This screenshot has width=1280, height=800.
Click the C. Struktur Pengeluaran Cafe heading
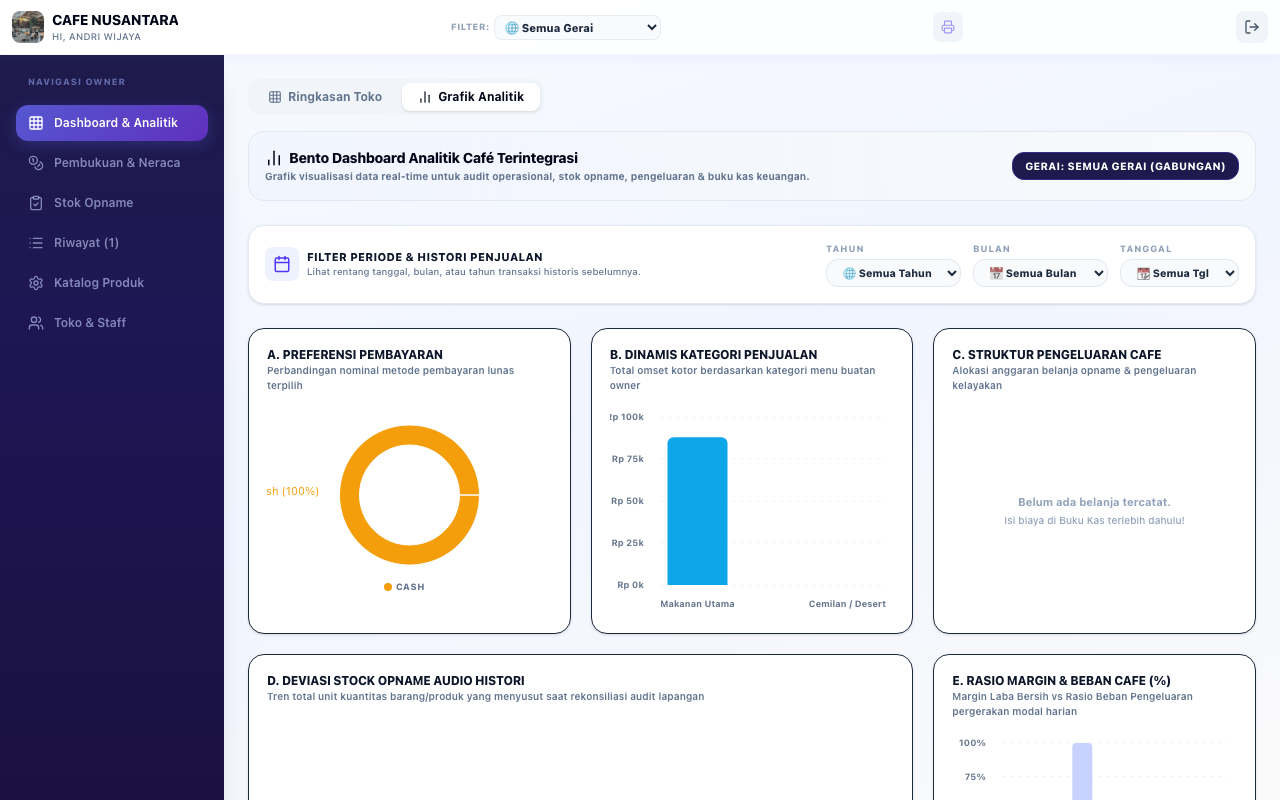1056,355
